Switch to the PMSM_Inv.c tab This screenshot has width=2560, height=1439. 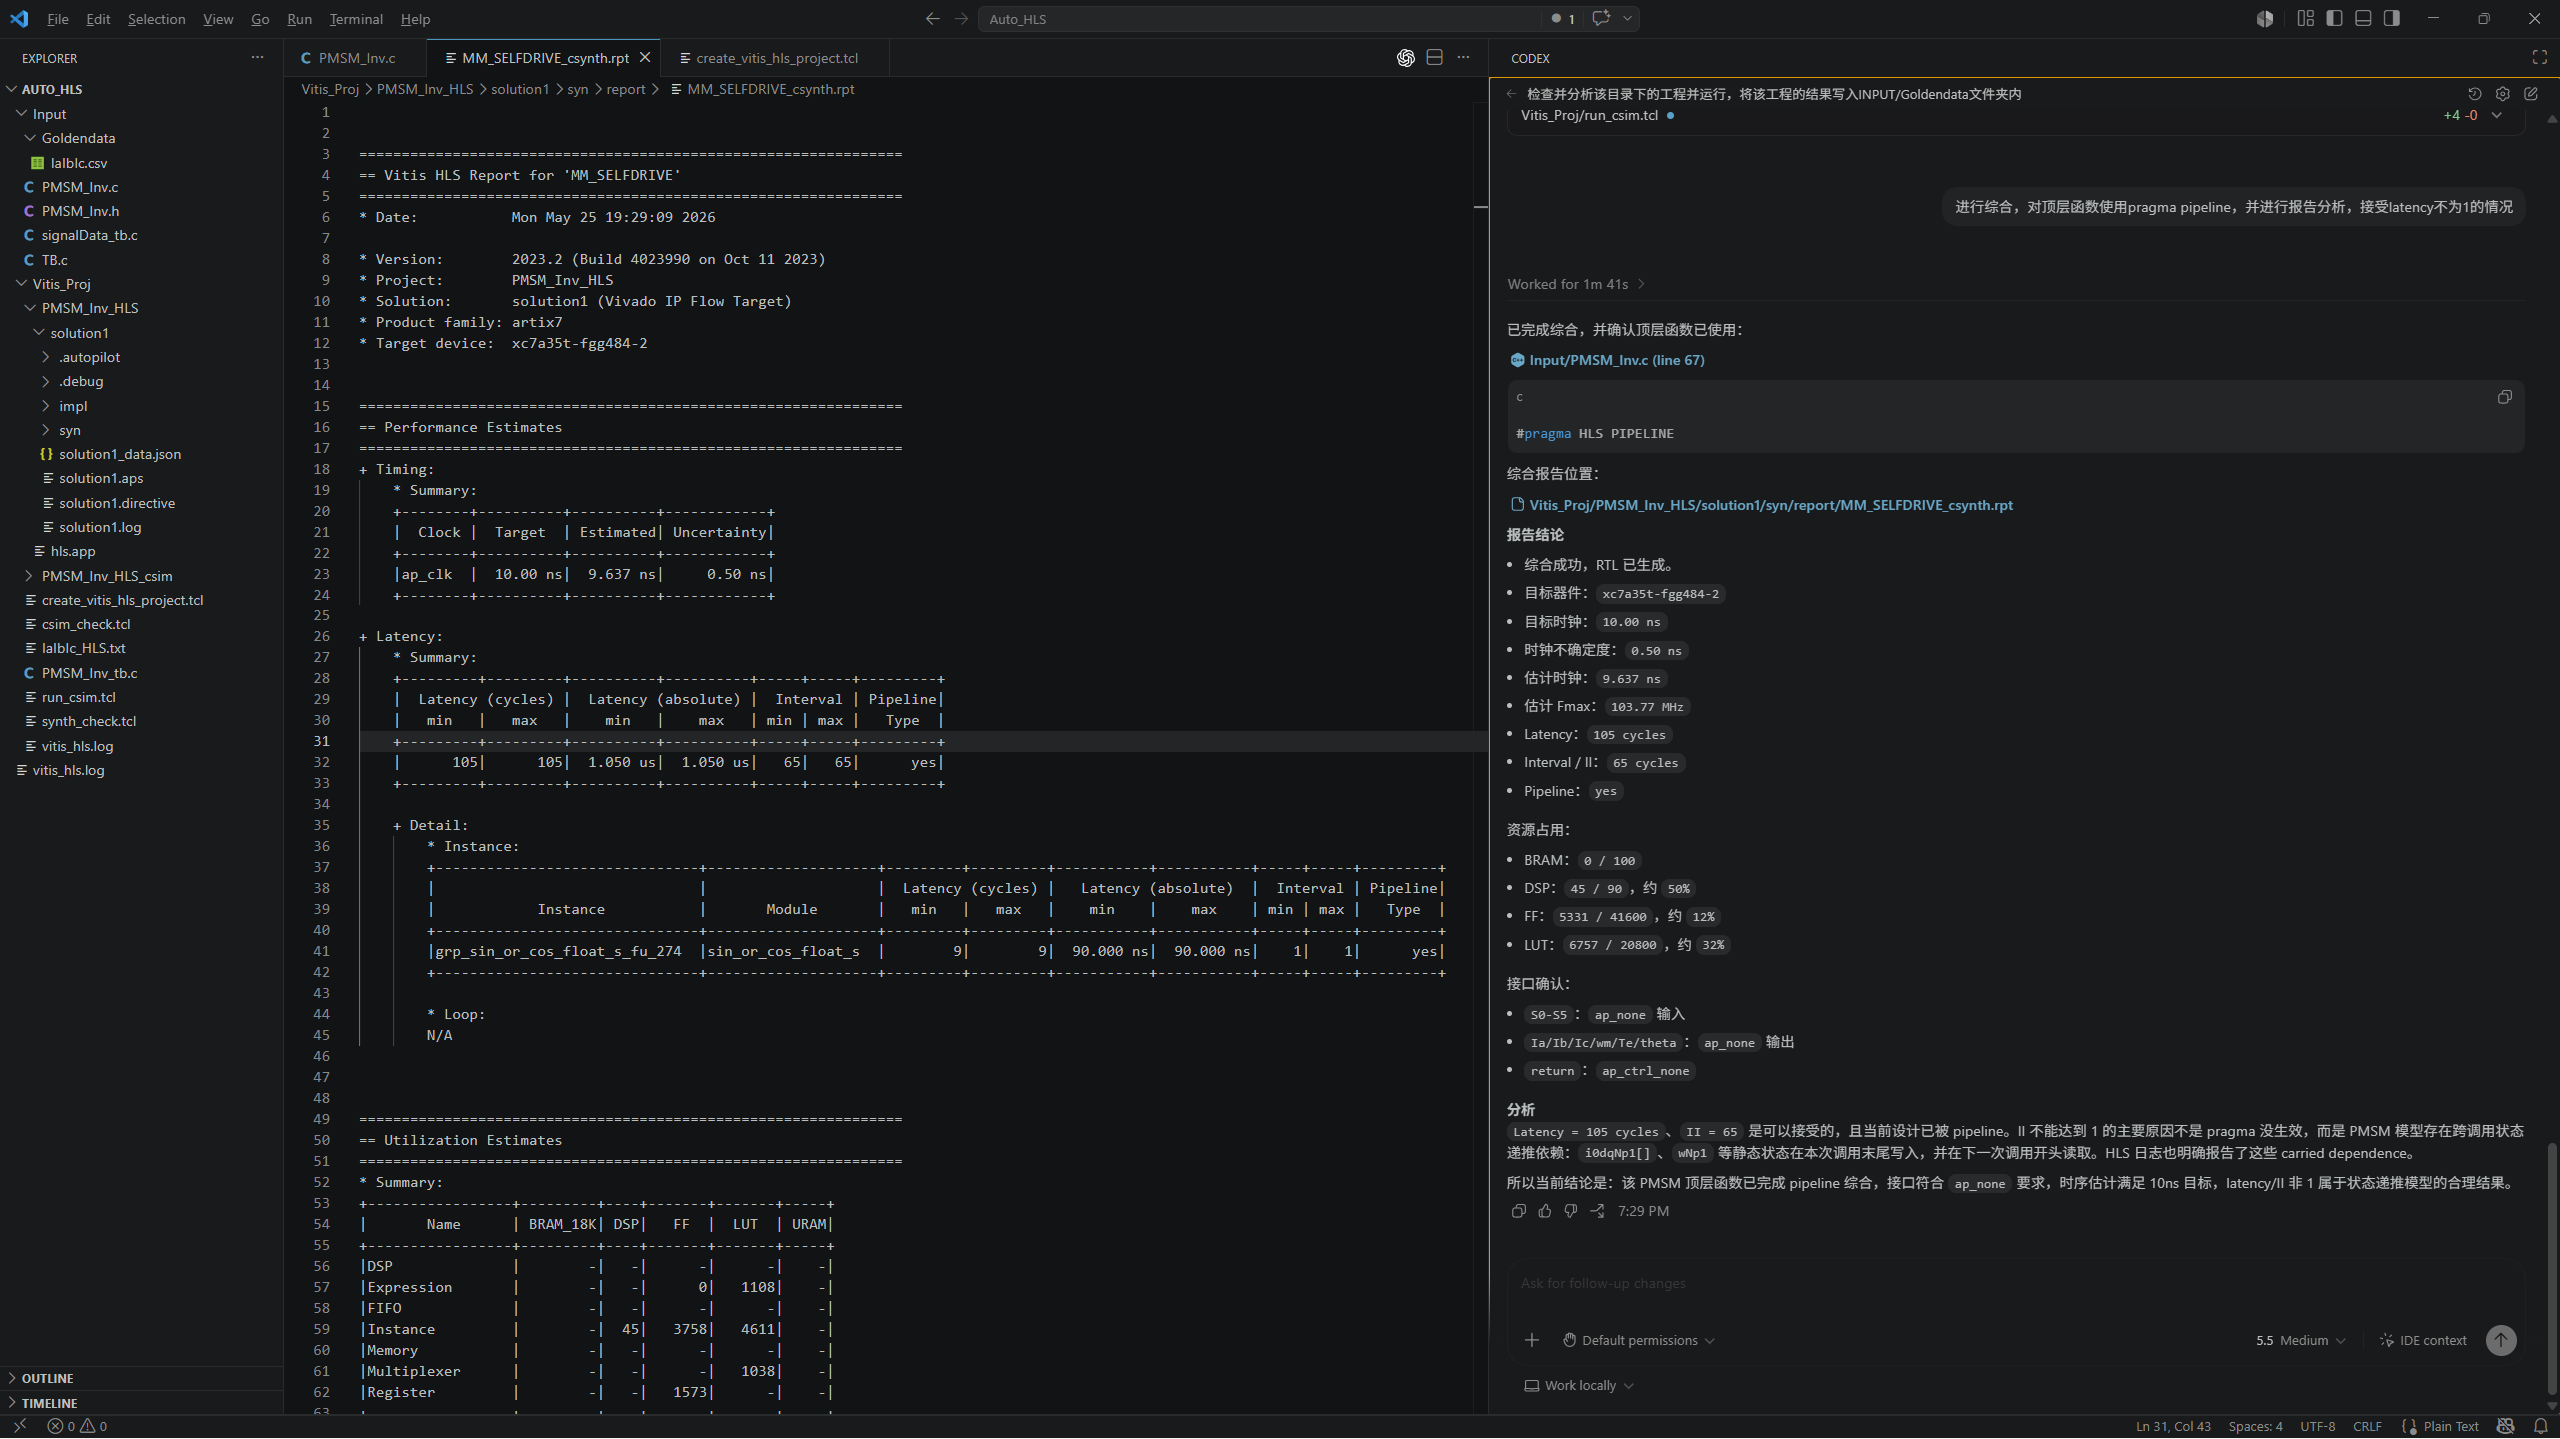pyautogui.click(x=356, y=58)
